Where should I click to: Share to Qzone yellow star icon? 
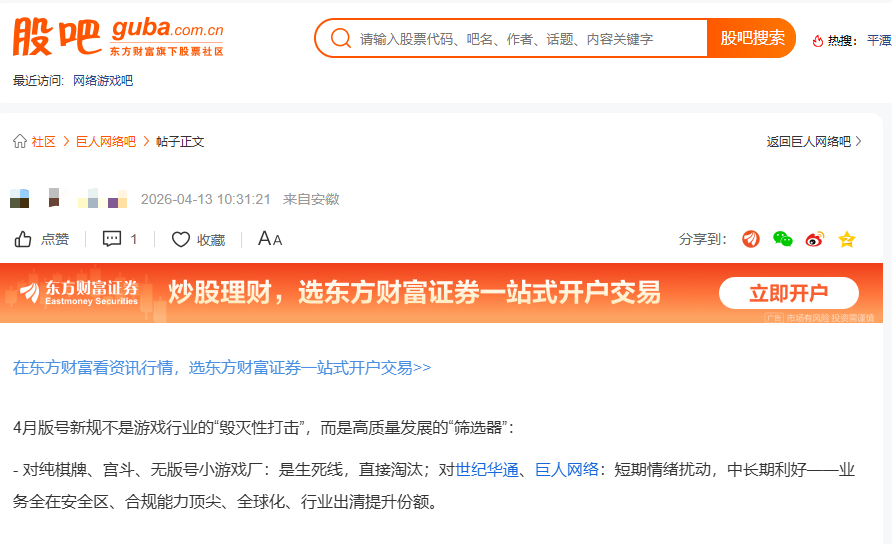pyautogui.click(x=846, y=240)
